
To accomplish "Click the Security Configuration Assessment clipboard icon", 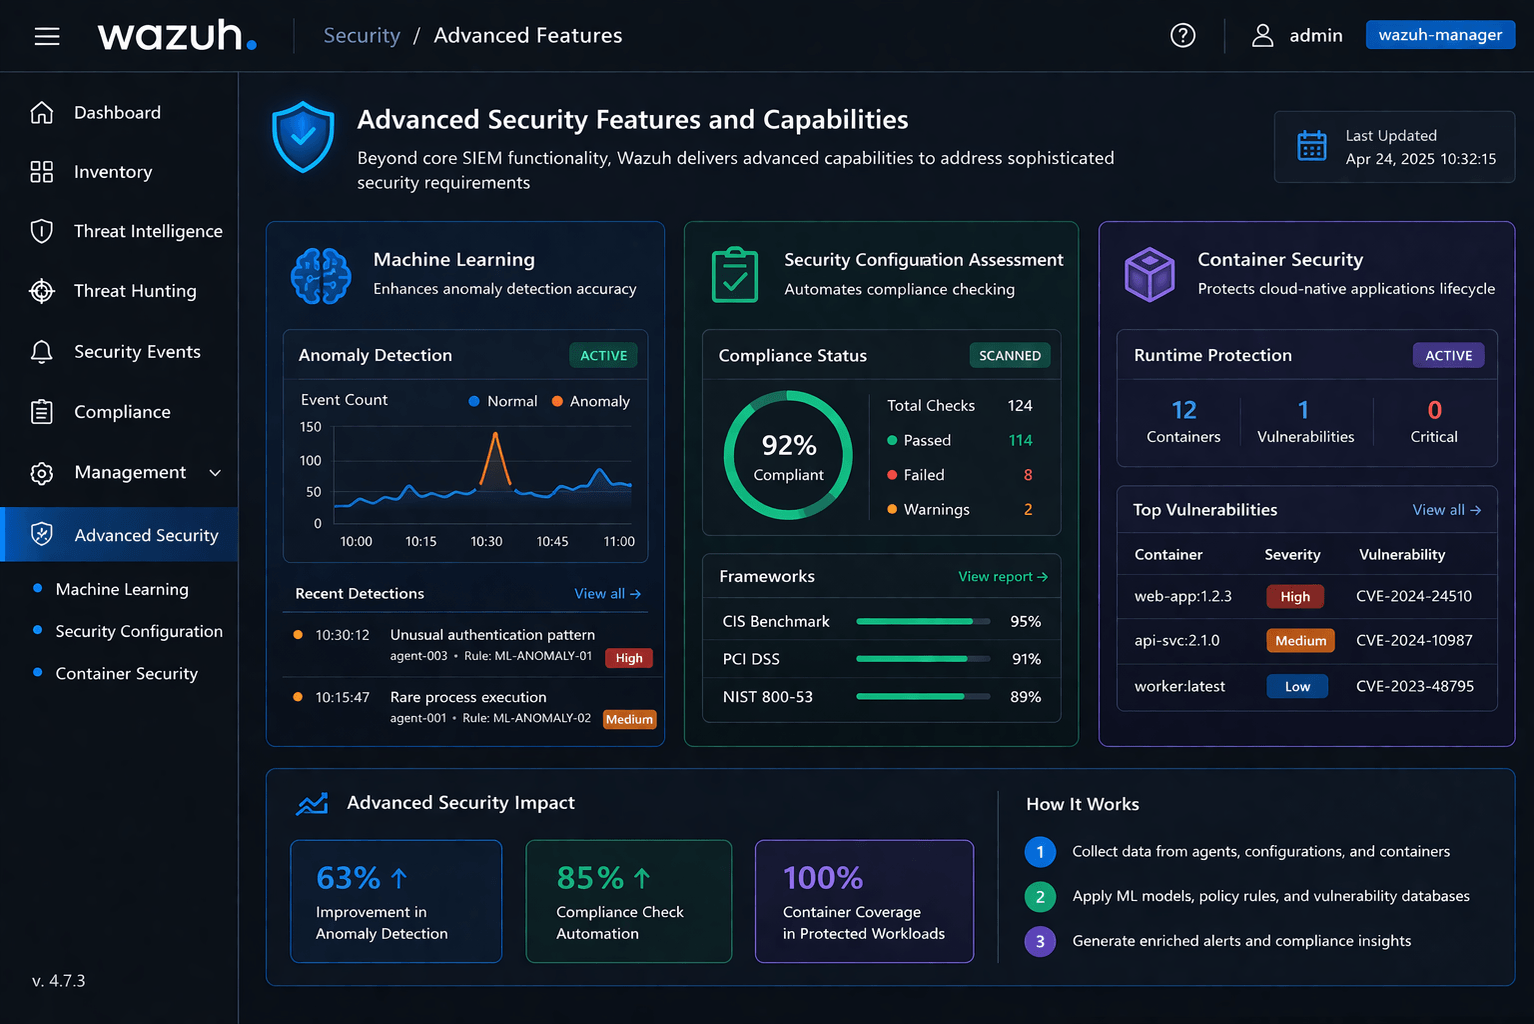I will tap(735, 275).
